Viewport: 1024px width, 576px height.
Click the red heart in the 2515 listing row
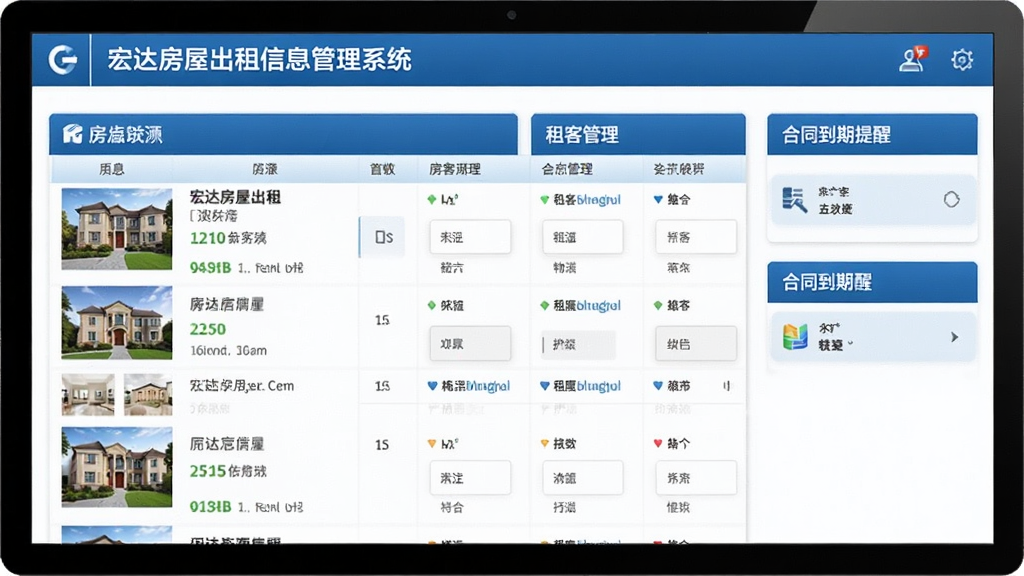pyautogui.click(x=658, y=443)
